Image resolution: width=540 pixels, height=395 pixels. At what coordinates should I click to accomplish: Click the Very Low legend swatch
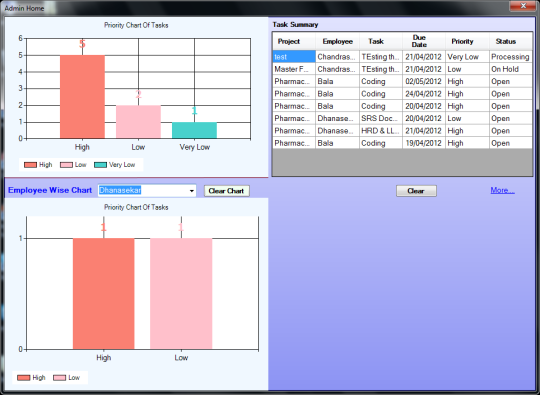point(100,165)
